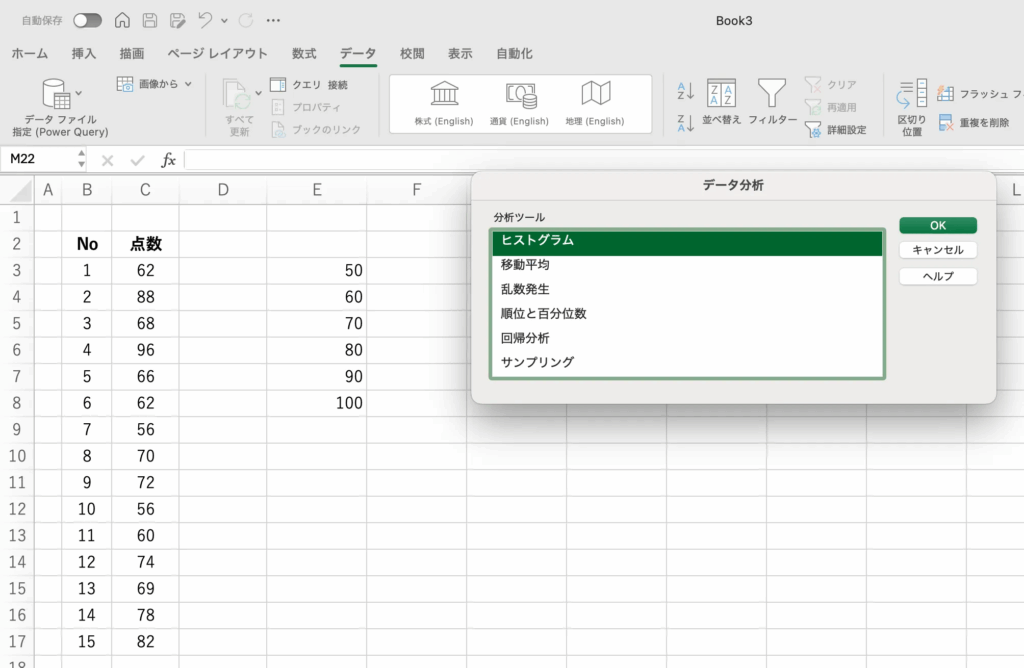Viewport: 1024px width, 668px height.
Task: Click the プロパティ item
Action: pyautogui.click(x=306, y=107)
